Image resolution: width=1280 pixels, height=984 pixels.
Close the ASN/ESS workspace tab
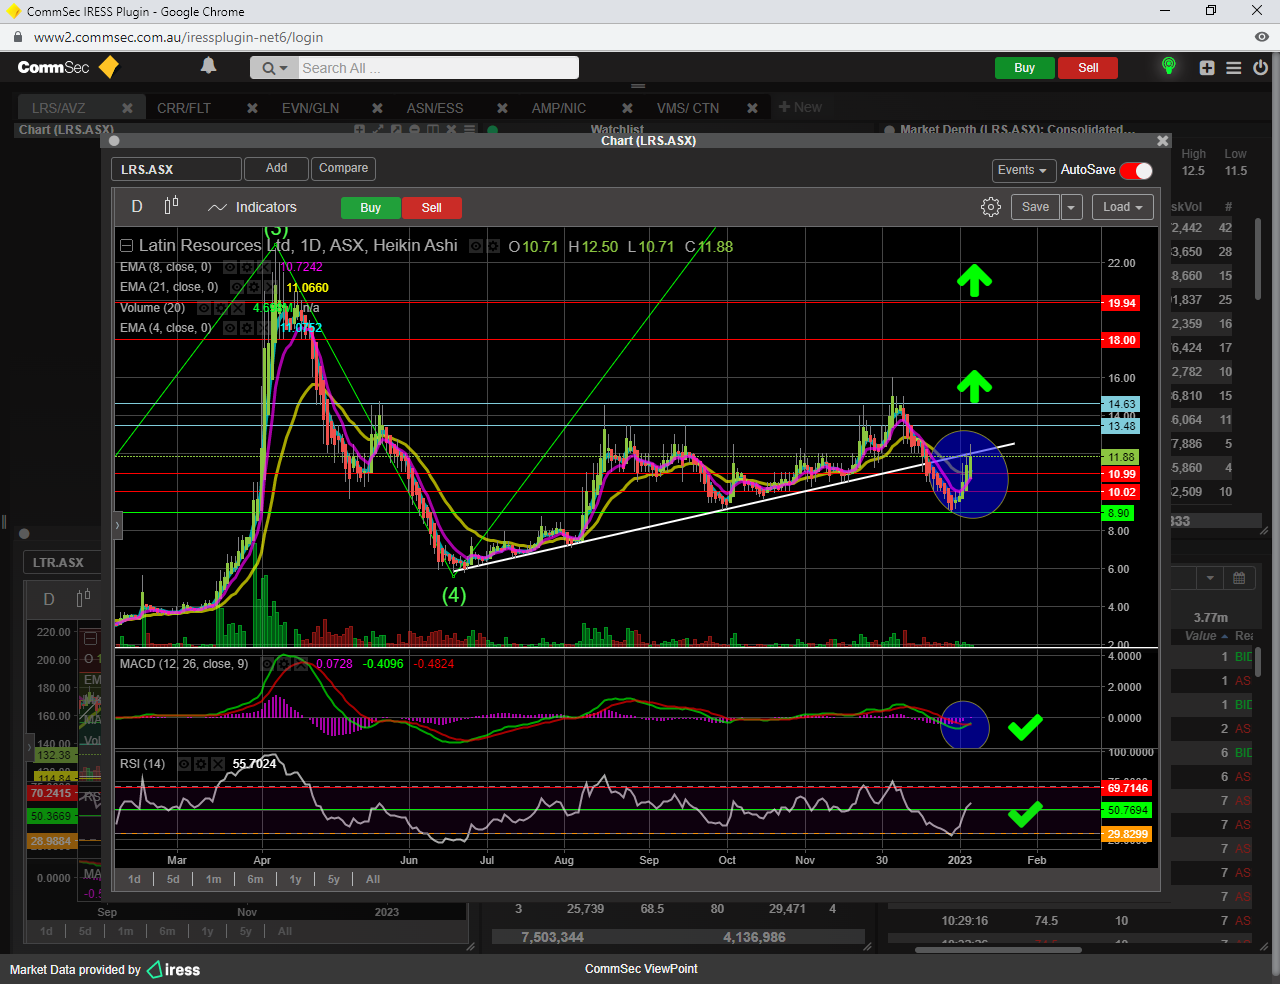[502, 108]
